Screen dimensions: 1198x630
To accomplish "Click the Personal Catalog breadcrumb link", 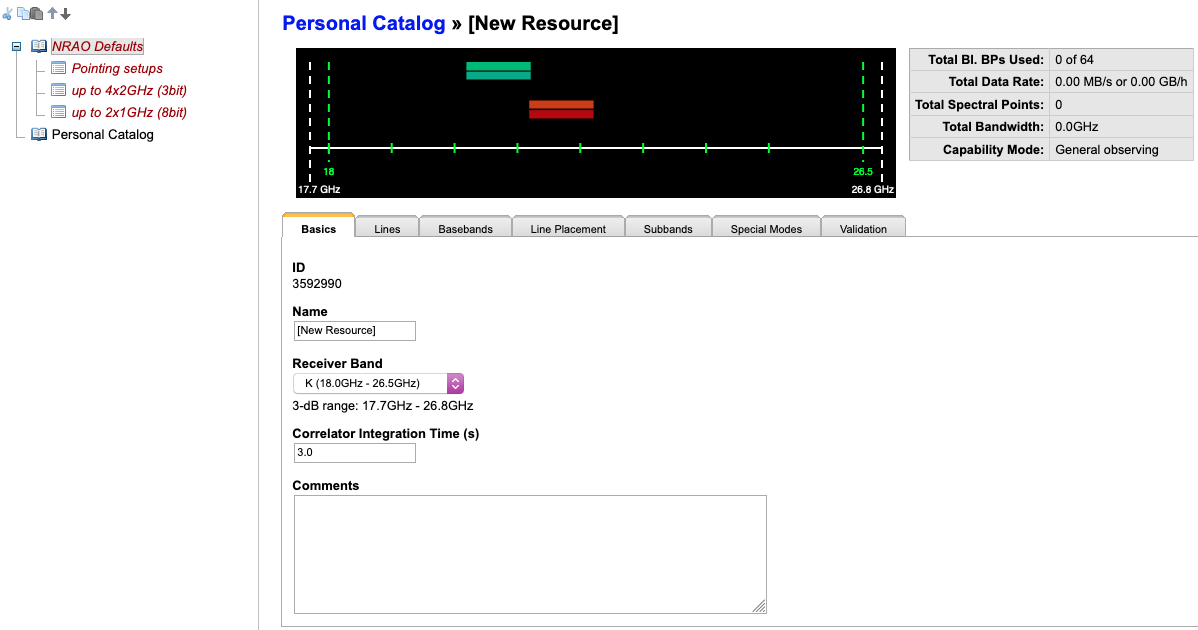I will [x=364, y=23].
